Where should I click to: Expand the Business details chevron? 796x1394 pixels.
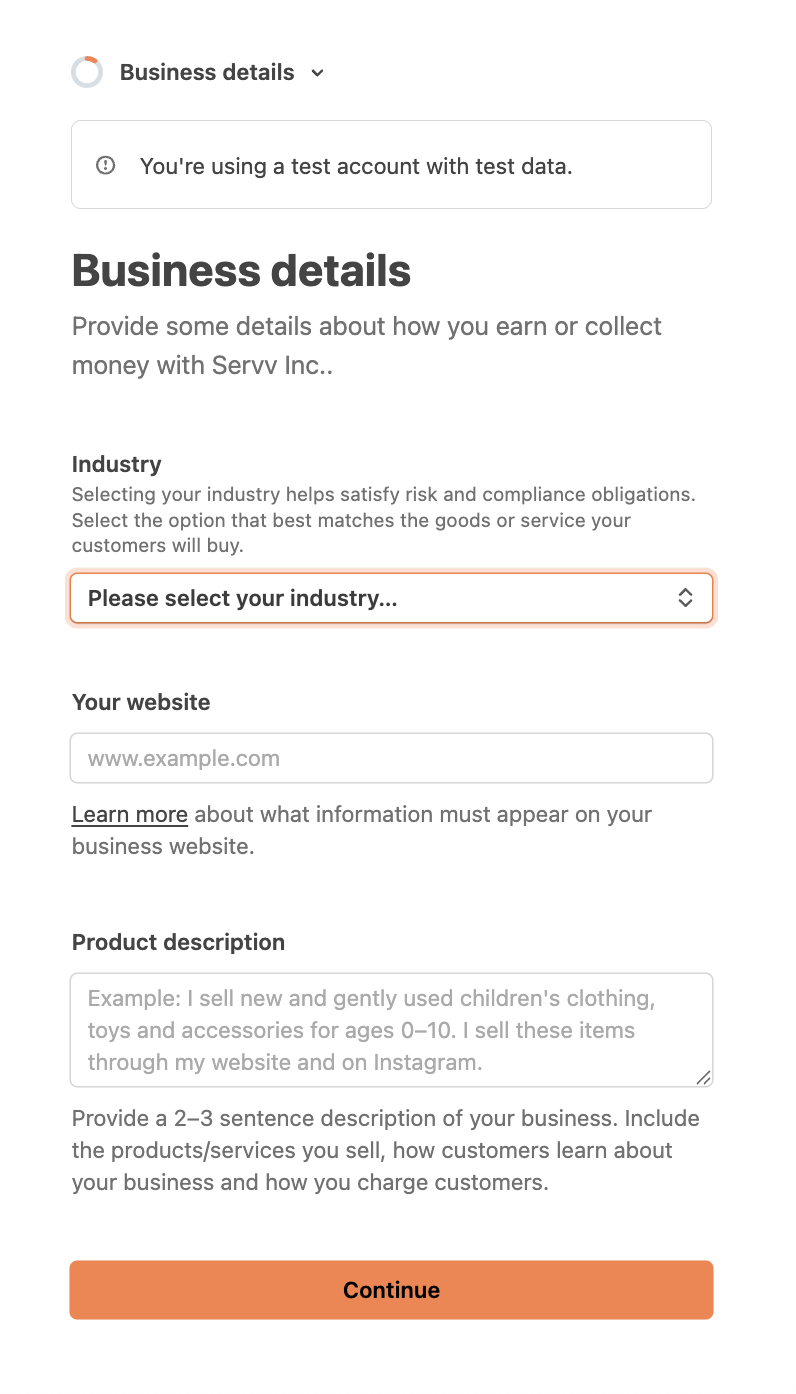317,73
